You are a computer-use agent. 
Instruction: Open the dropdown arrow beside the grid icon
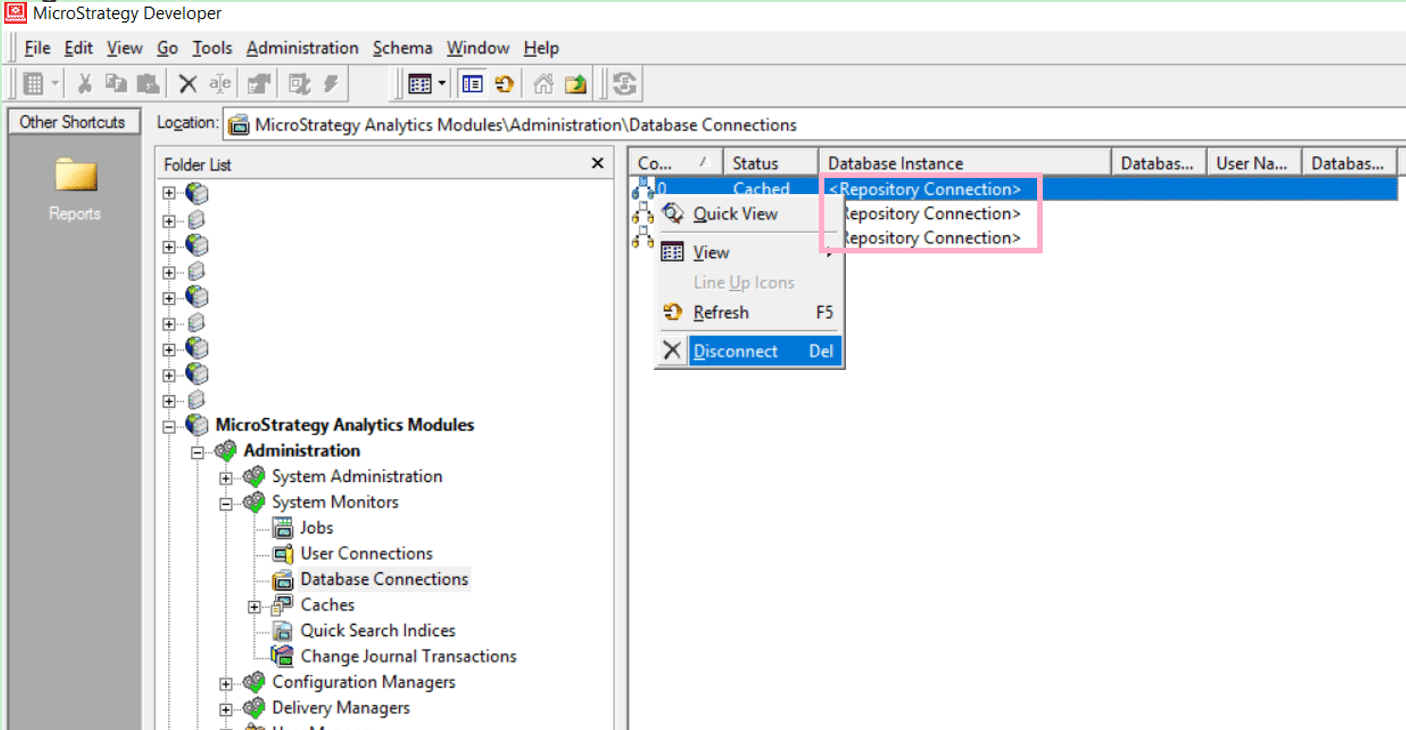[55, 84]
